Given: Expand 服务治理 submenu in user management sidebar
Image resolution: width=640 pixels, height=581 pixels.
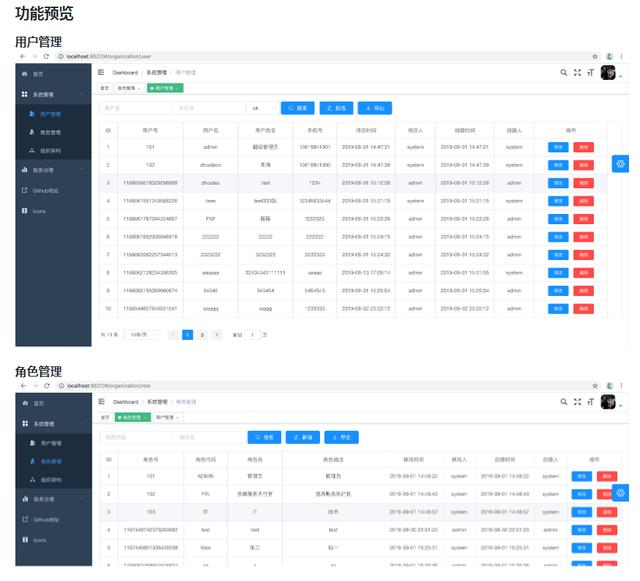Looking at the screenshot, I should coord(53,170).
